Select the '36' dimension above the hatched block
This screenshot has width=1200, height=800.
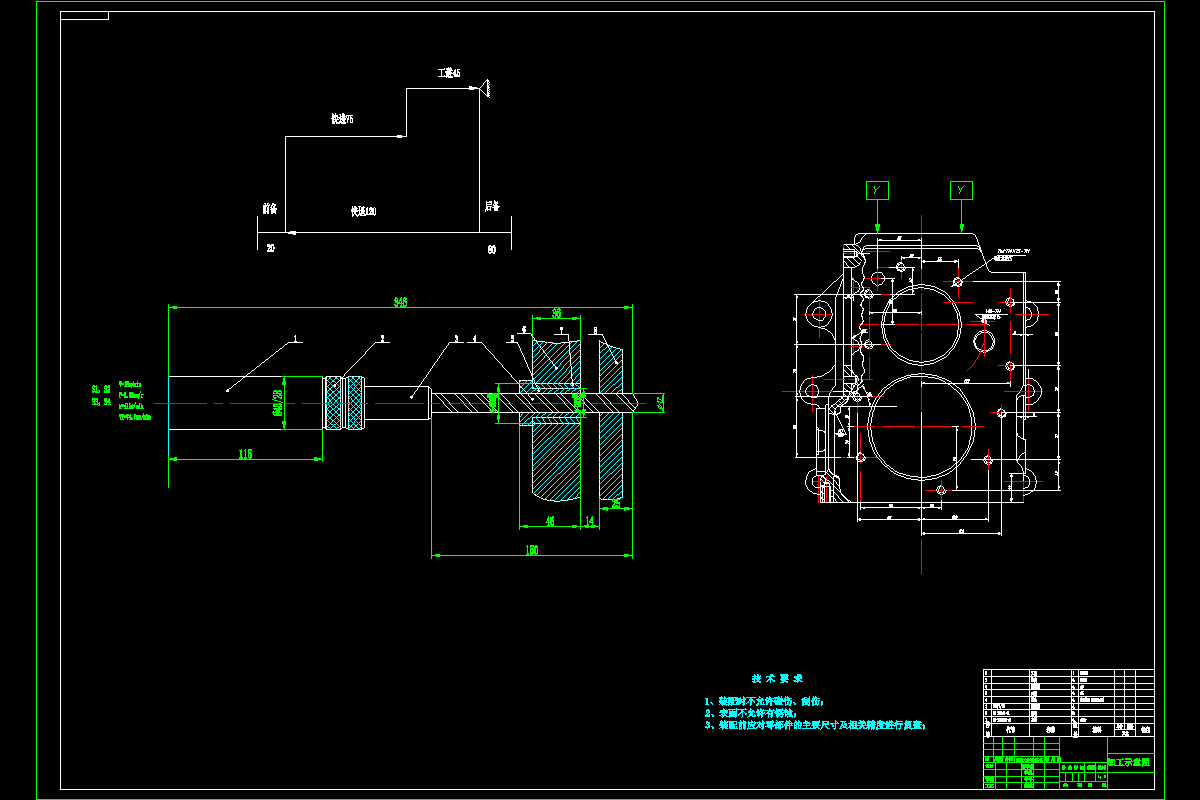click(556, 314)
